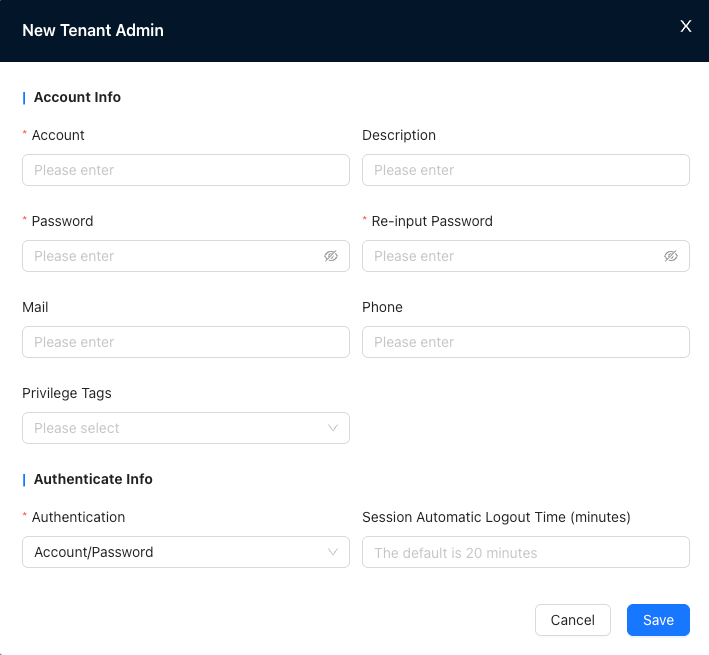Screen dimensions: 709x655
Task: Select the Mail input box
Action: pyautogui.click(x=186, y=342)
